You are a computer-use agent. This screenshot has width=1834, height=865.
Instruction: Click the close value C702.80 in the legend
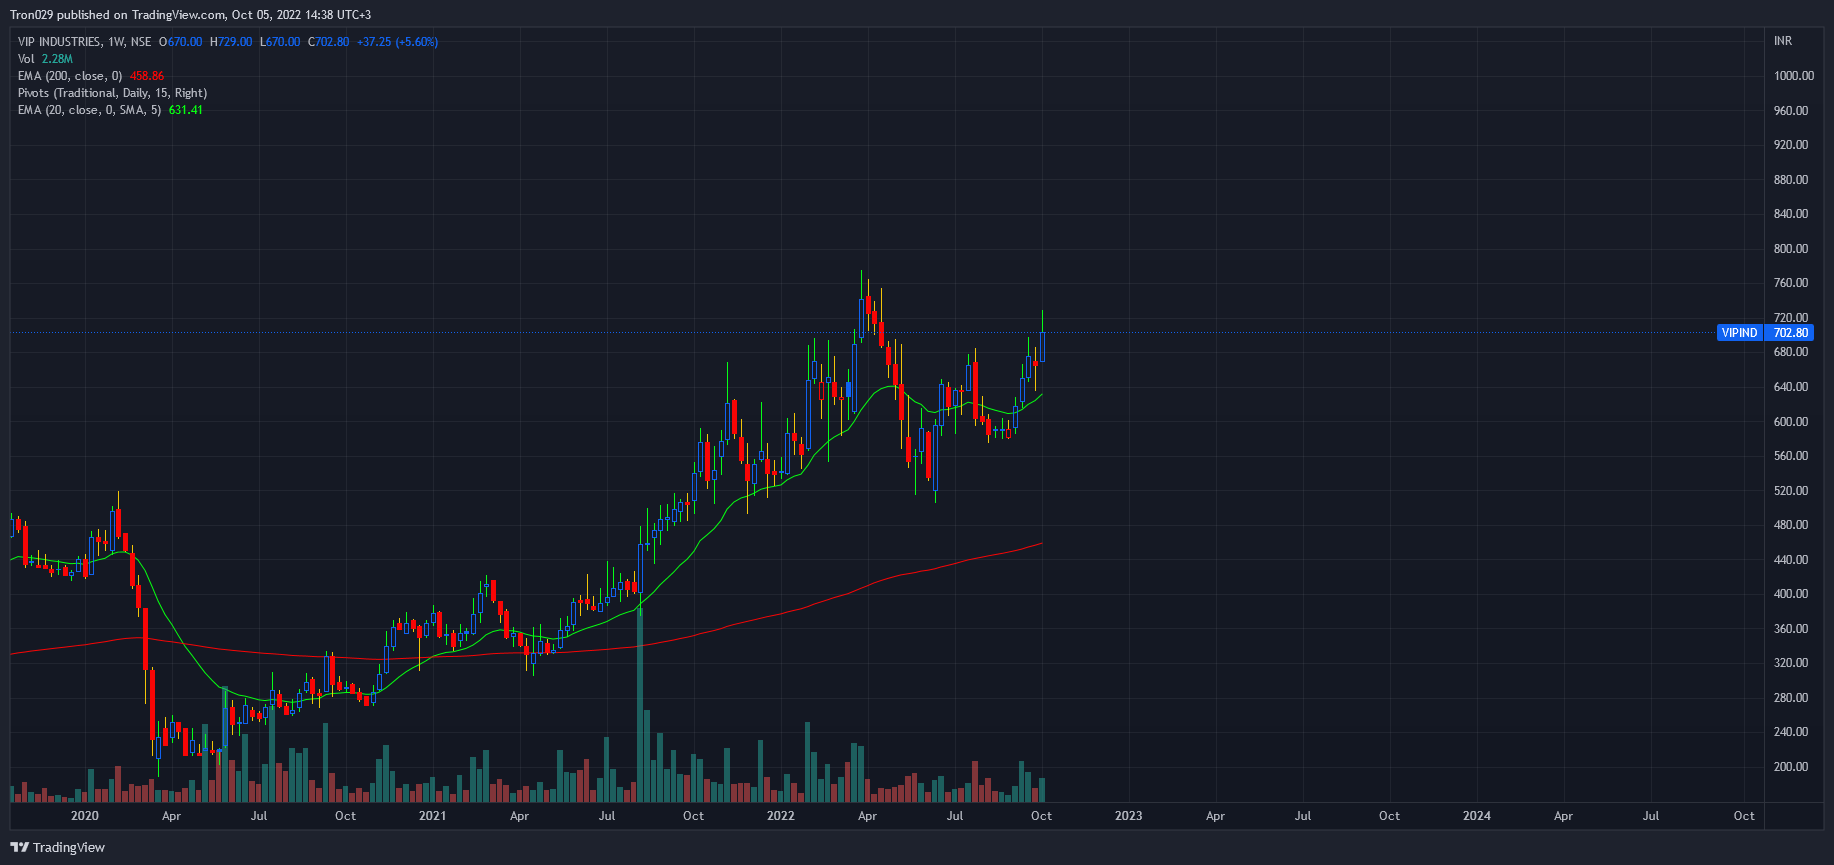[329, 42]
